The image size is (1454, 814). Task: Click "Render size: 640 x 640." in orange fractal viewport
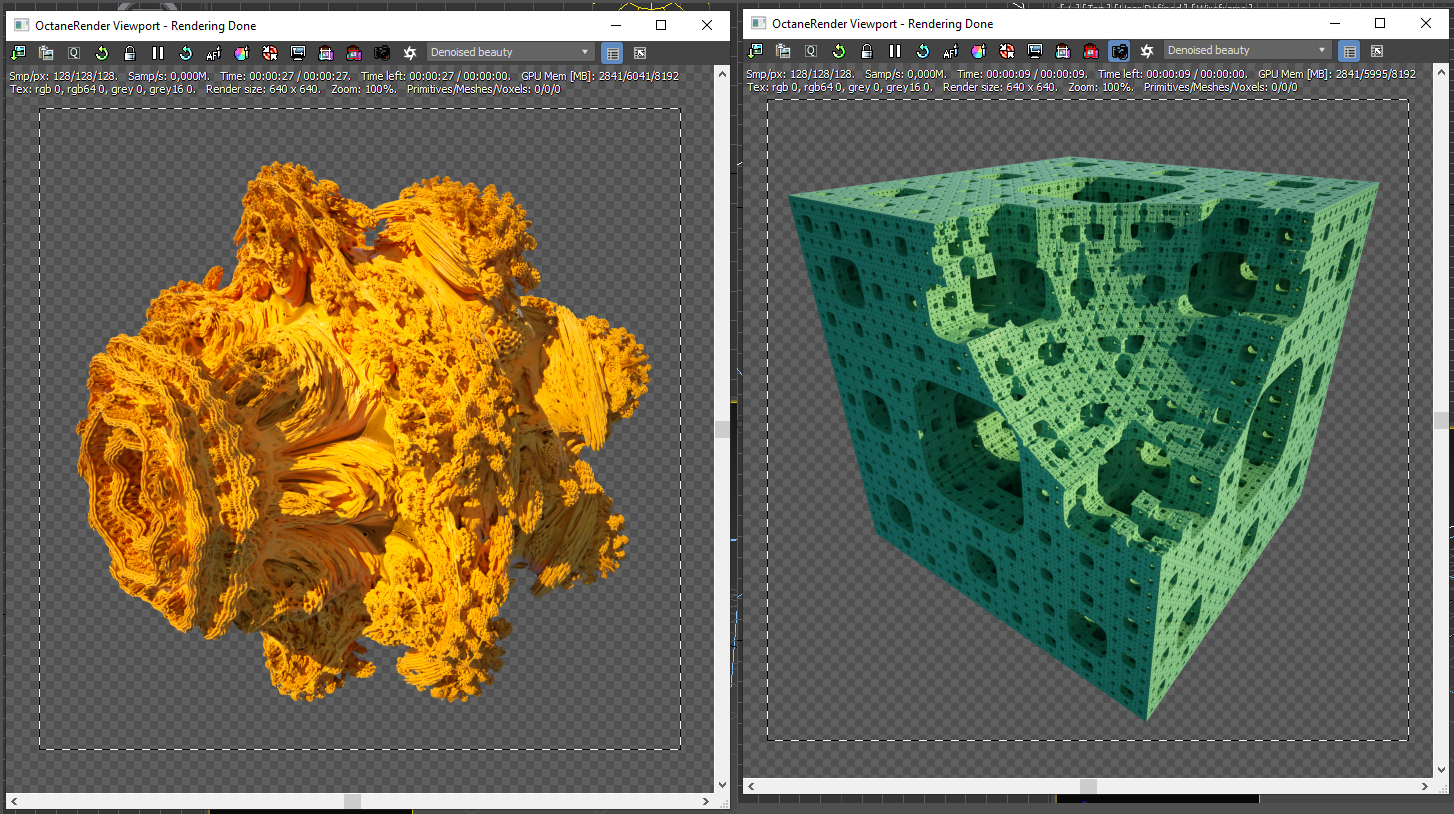(x=265, y=89)
